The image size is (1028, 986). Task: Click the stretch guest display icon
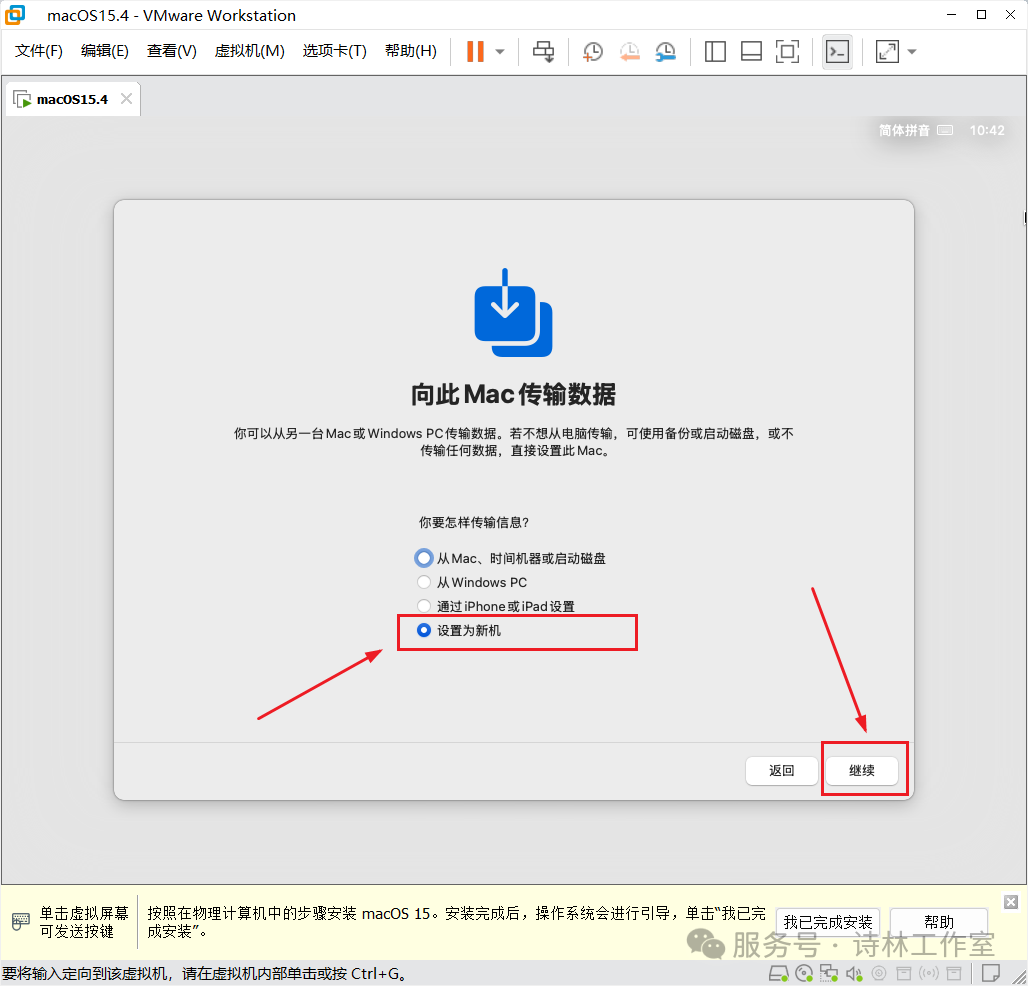point(887,52)
